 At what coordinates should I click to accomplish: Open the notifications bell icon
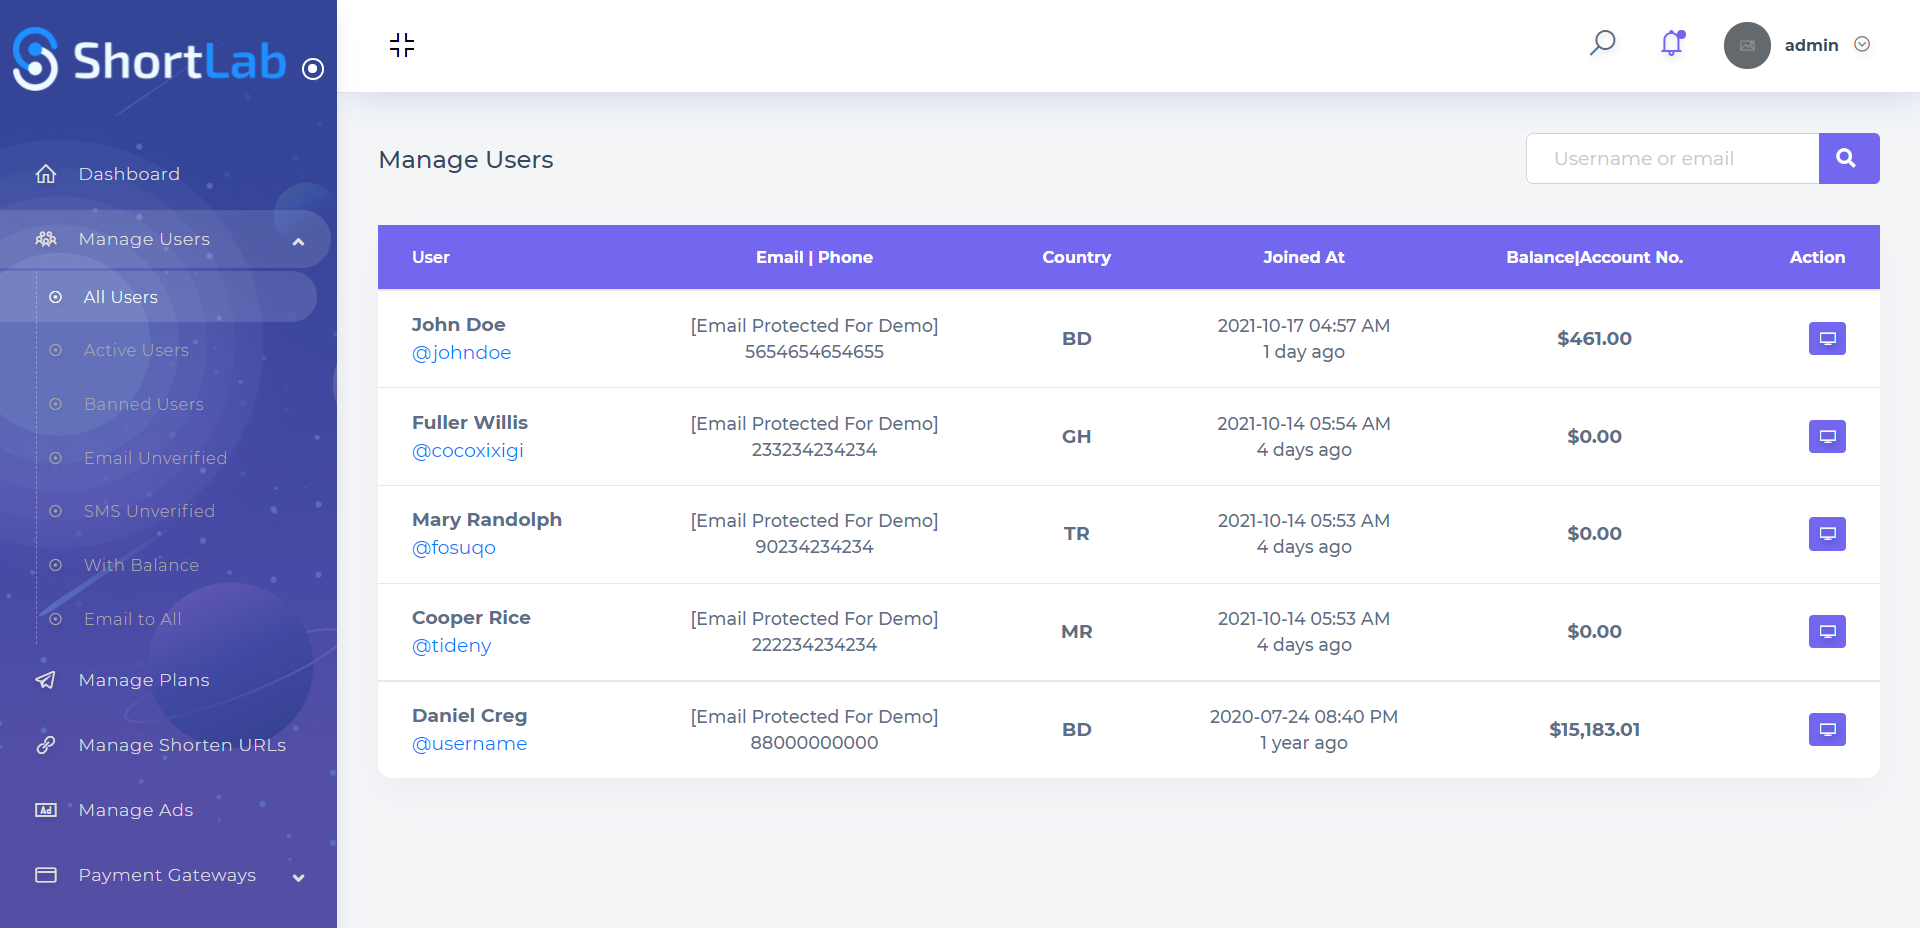coord(1672,43)
